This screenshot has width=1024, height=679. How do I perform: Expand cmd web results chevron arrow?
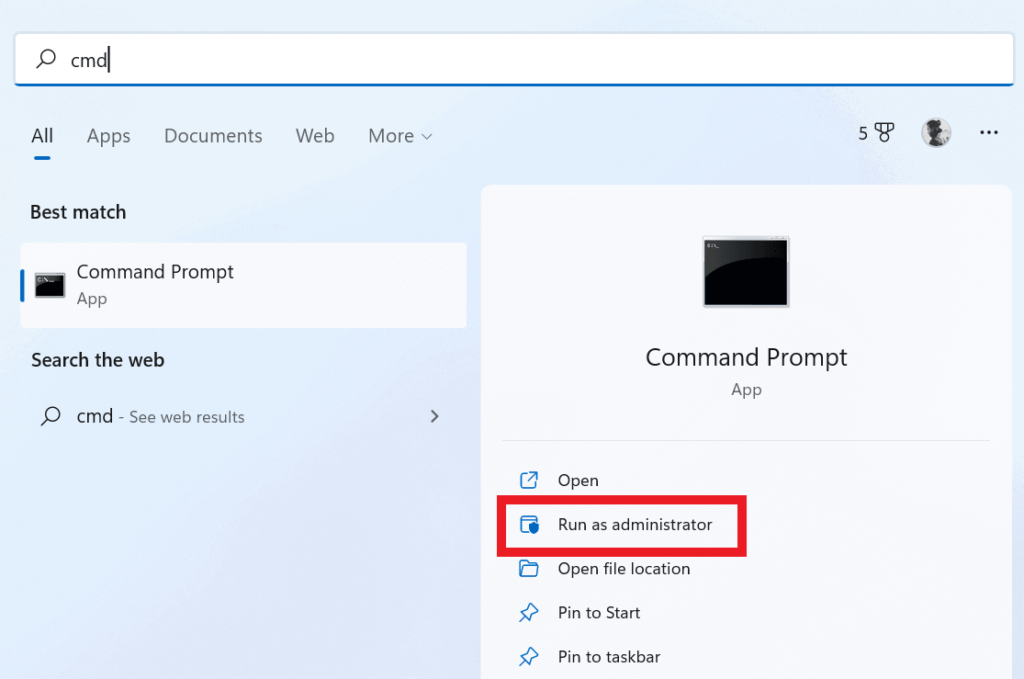[x=434, y=417]
